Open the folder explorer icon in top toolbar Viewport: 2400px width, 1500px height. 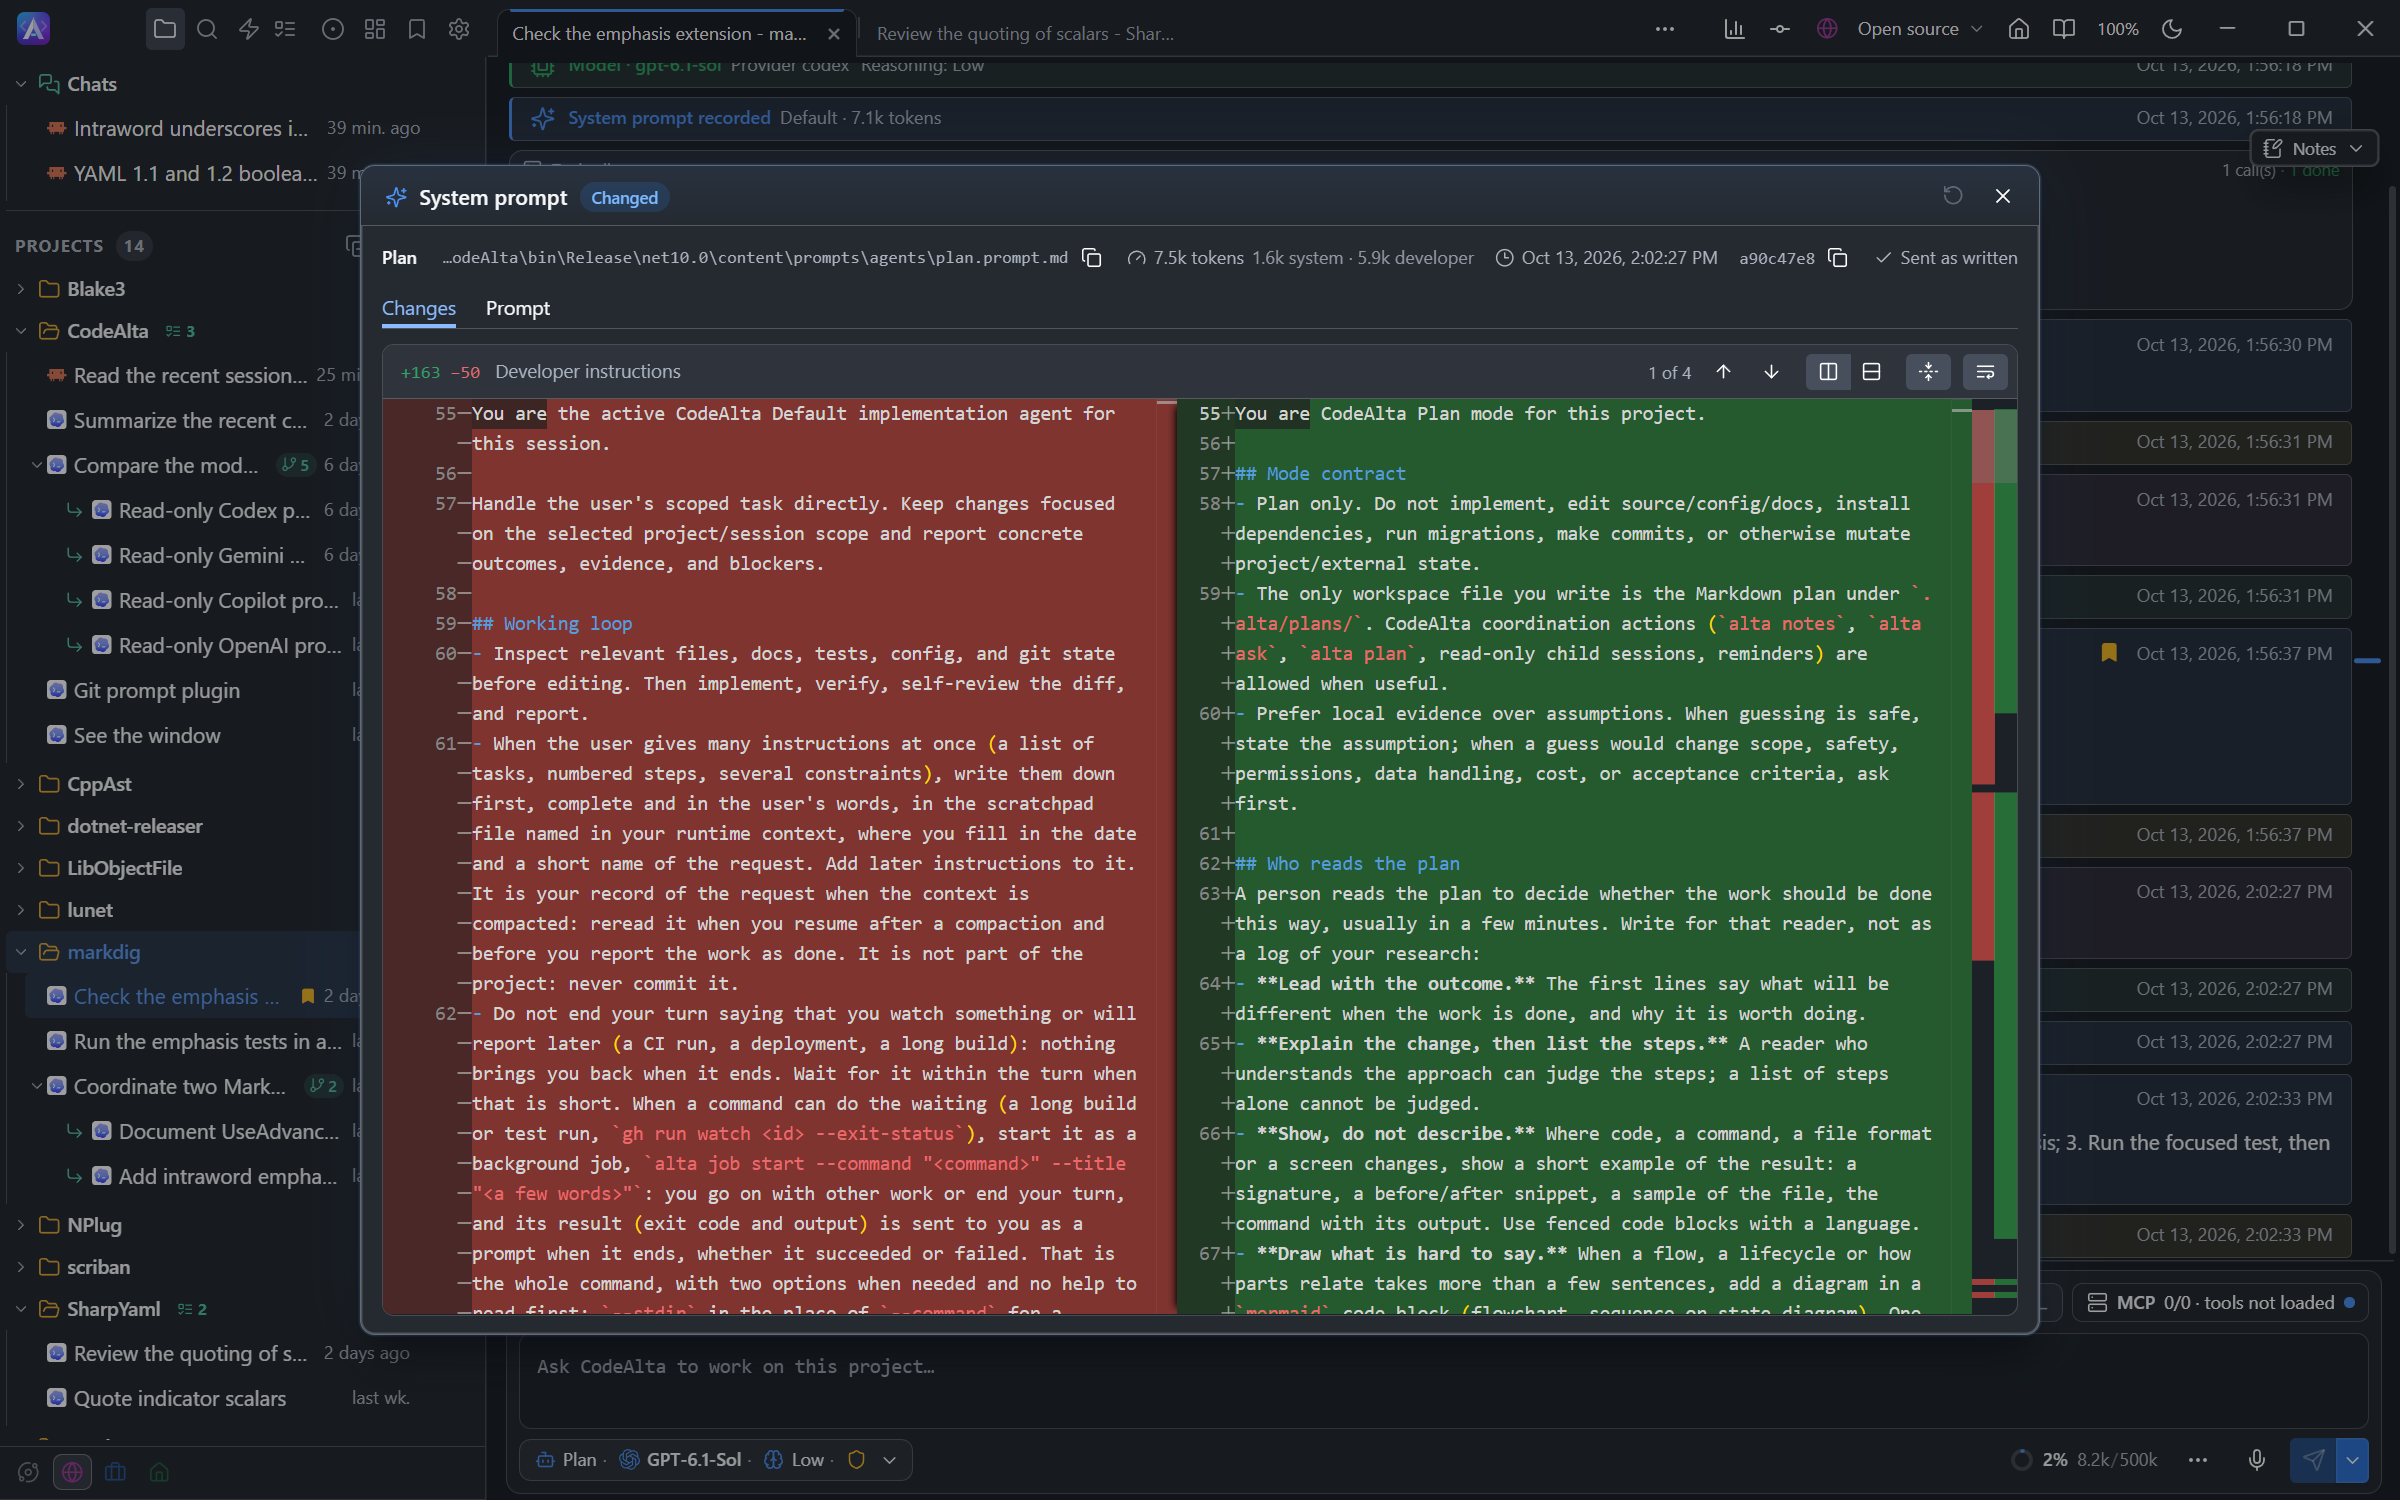(x=165, y=29)
